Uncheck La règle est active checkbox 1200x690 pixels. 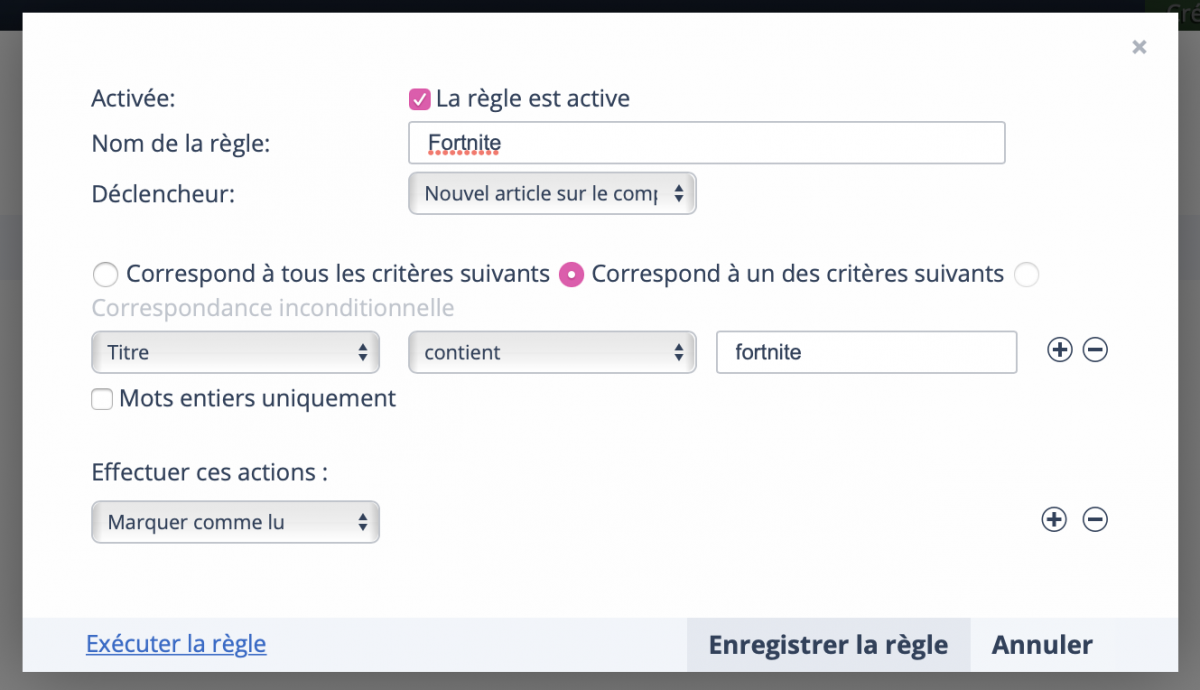(x=420, y=99)
